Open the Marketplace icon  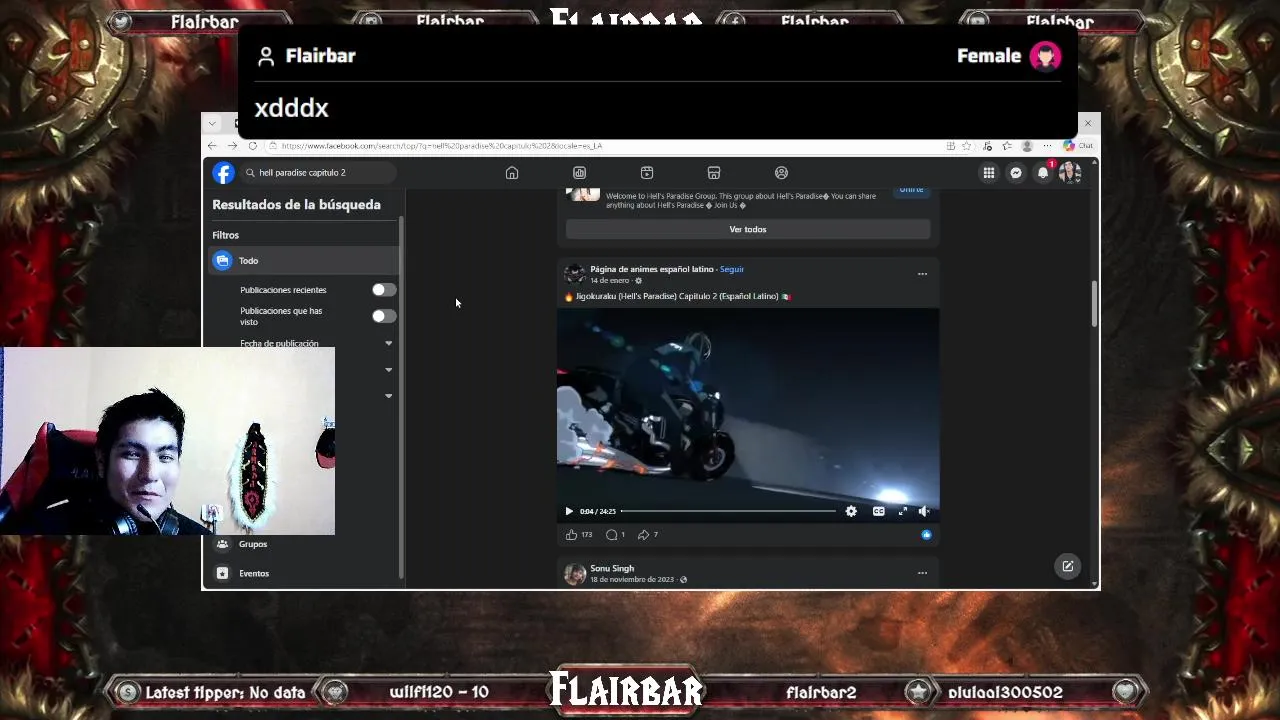[x=714, y=173]
